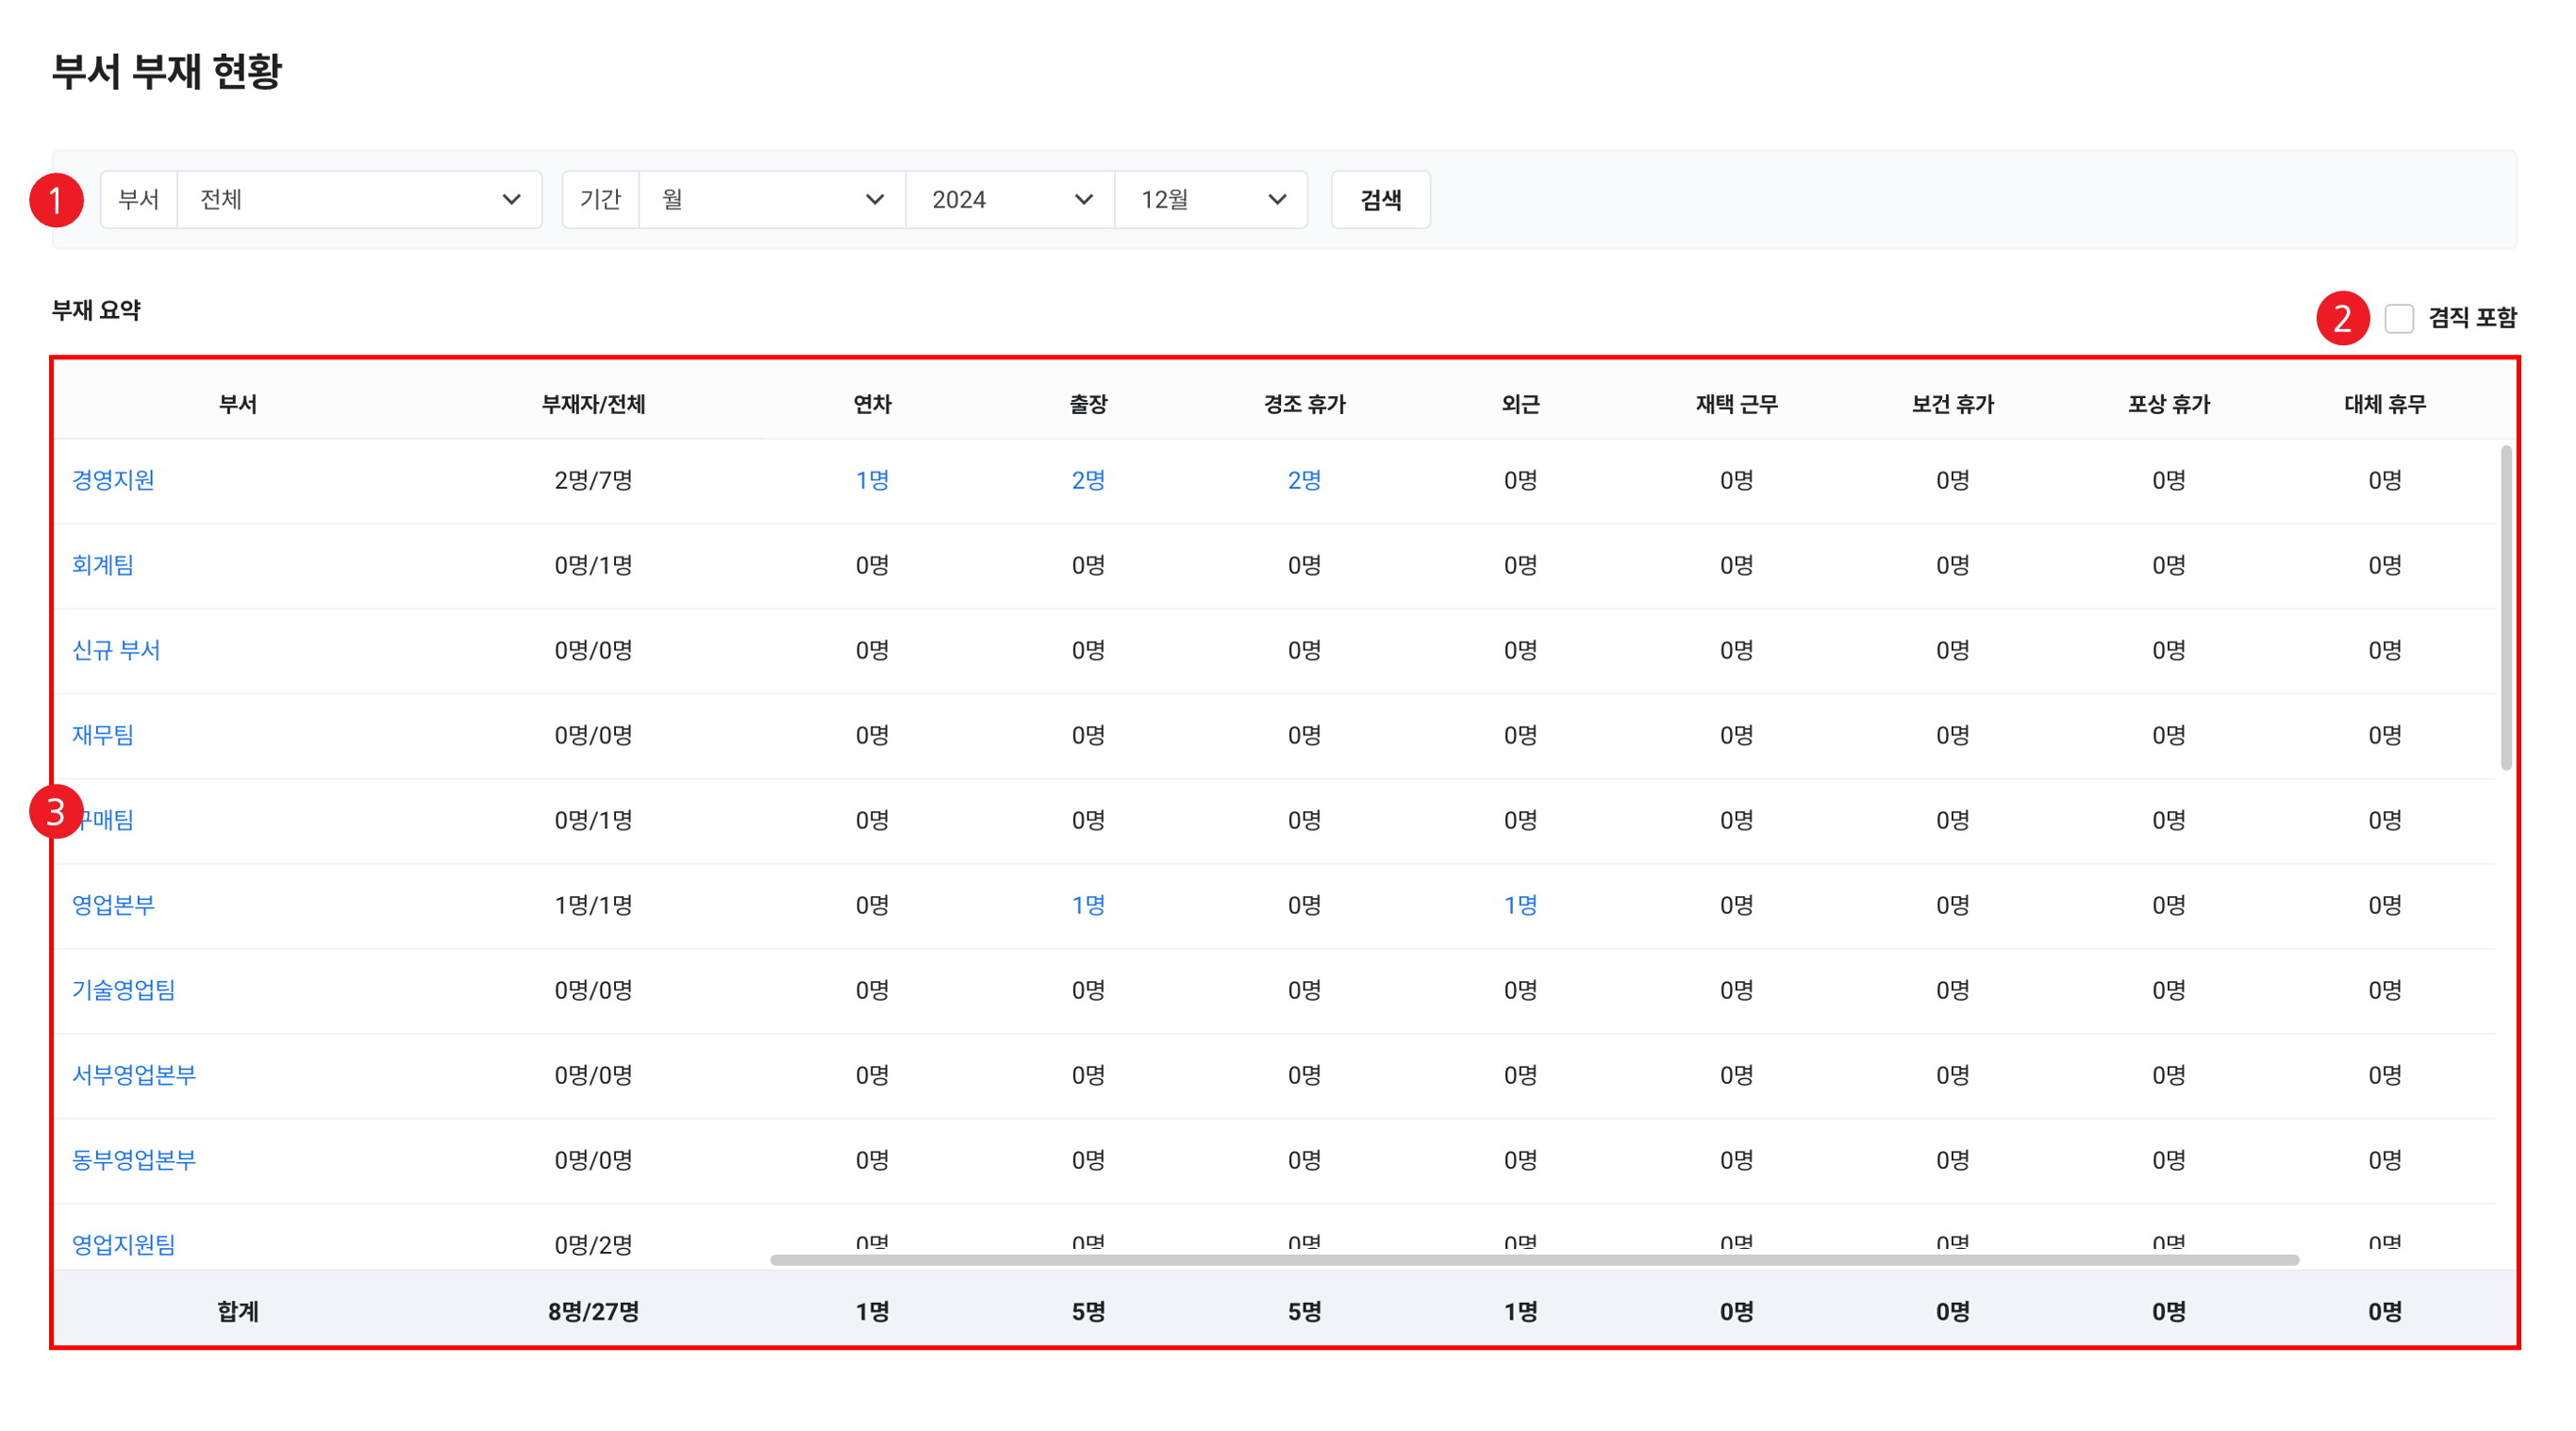The width and height of the screenshot is (2576, 1431).
Task: Enable the 겸직 포함 checkbox
Action: pyautogui.click(x=2398, y=318)
